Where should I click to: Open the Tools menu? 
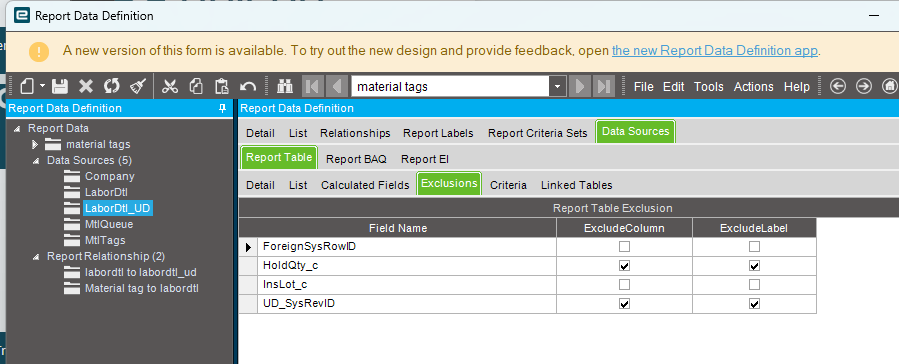click(709, 87)
